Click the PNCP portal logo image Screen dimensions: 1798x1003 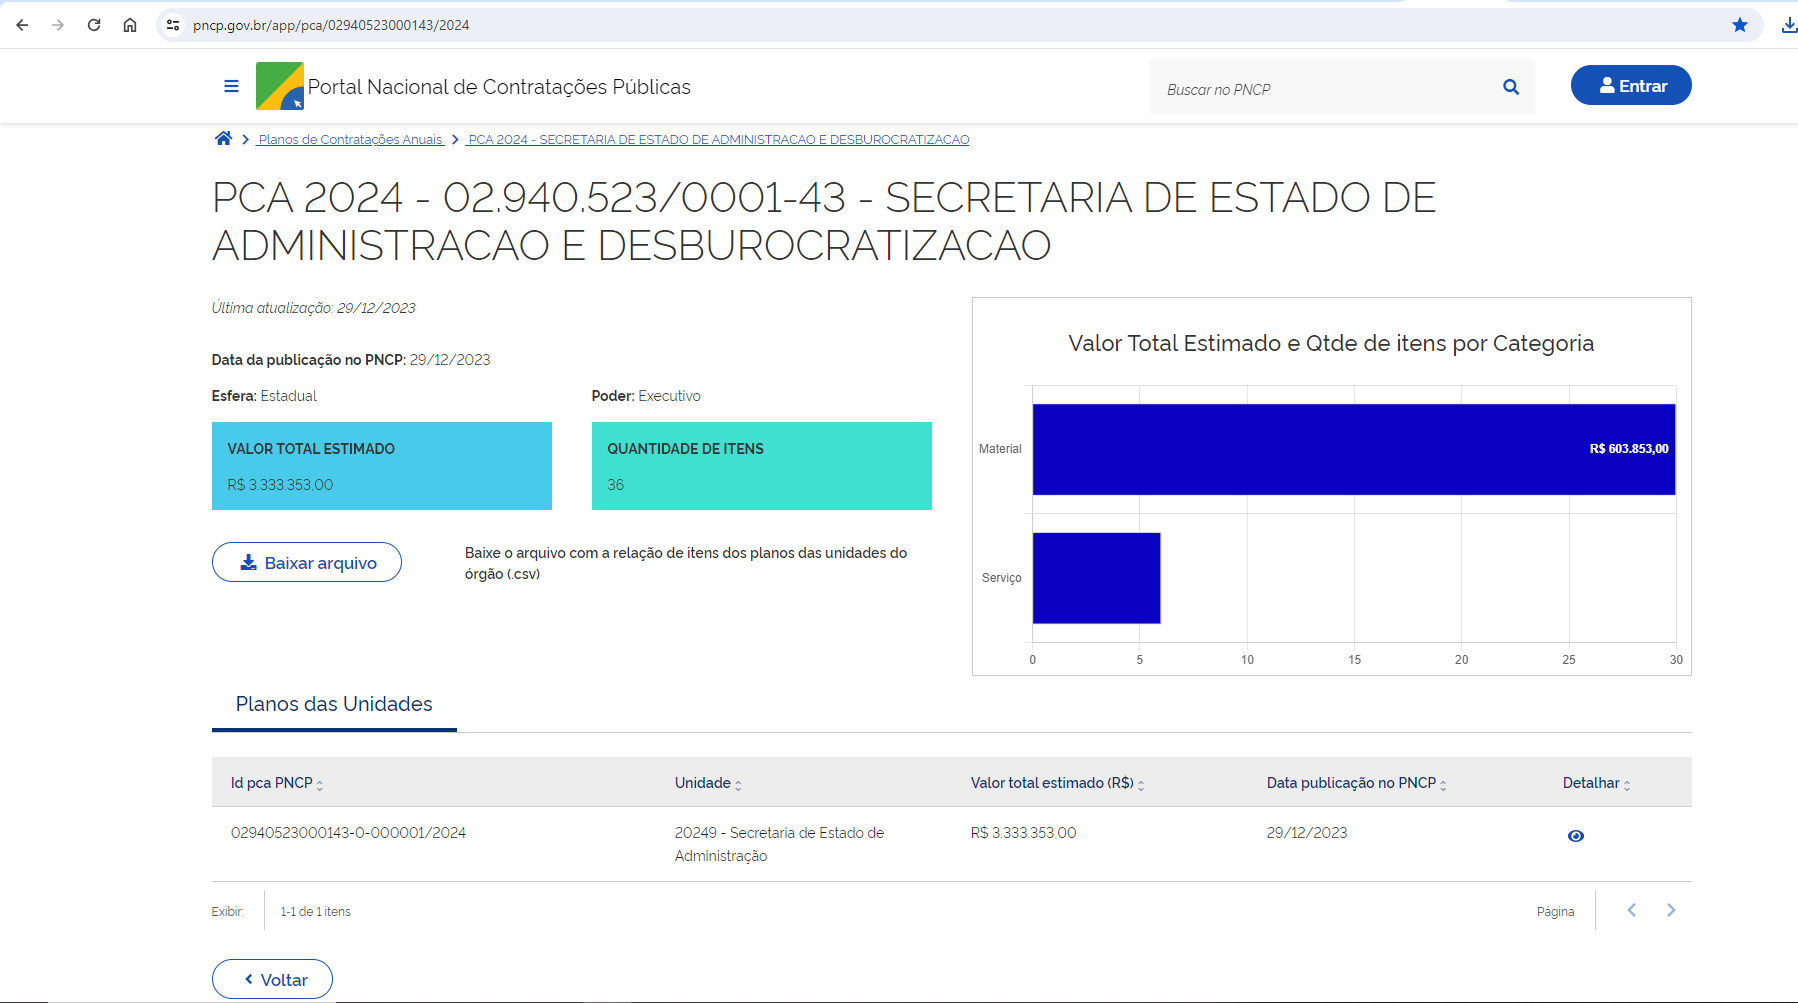(280, 86)
